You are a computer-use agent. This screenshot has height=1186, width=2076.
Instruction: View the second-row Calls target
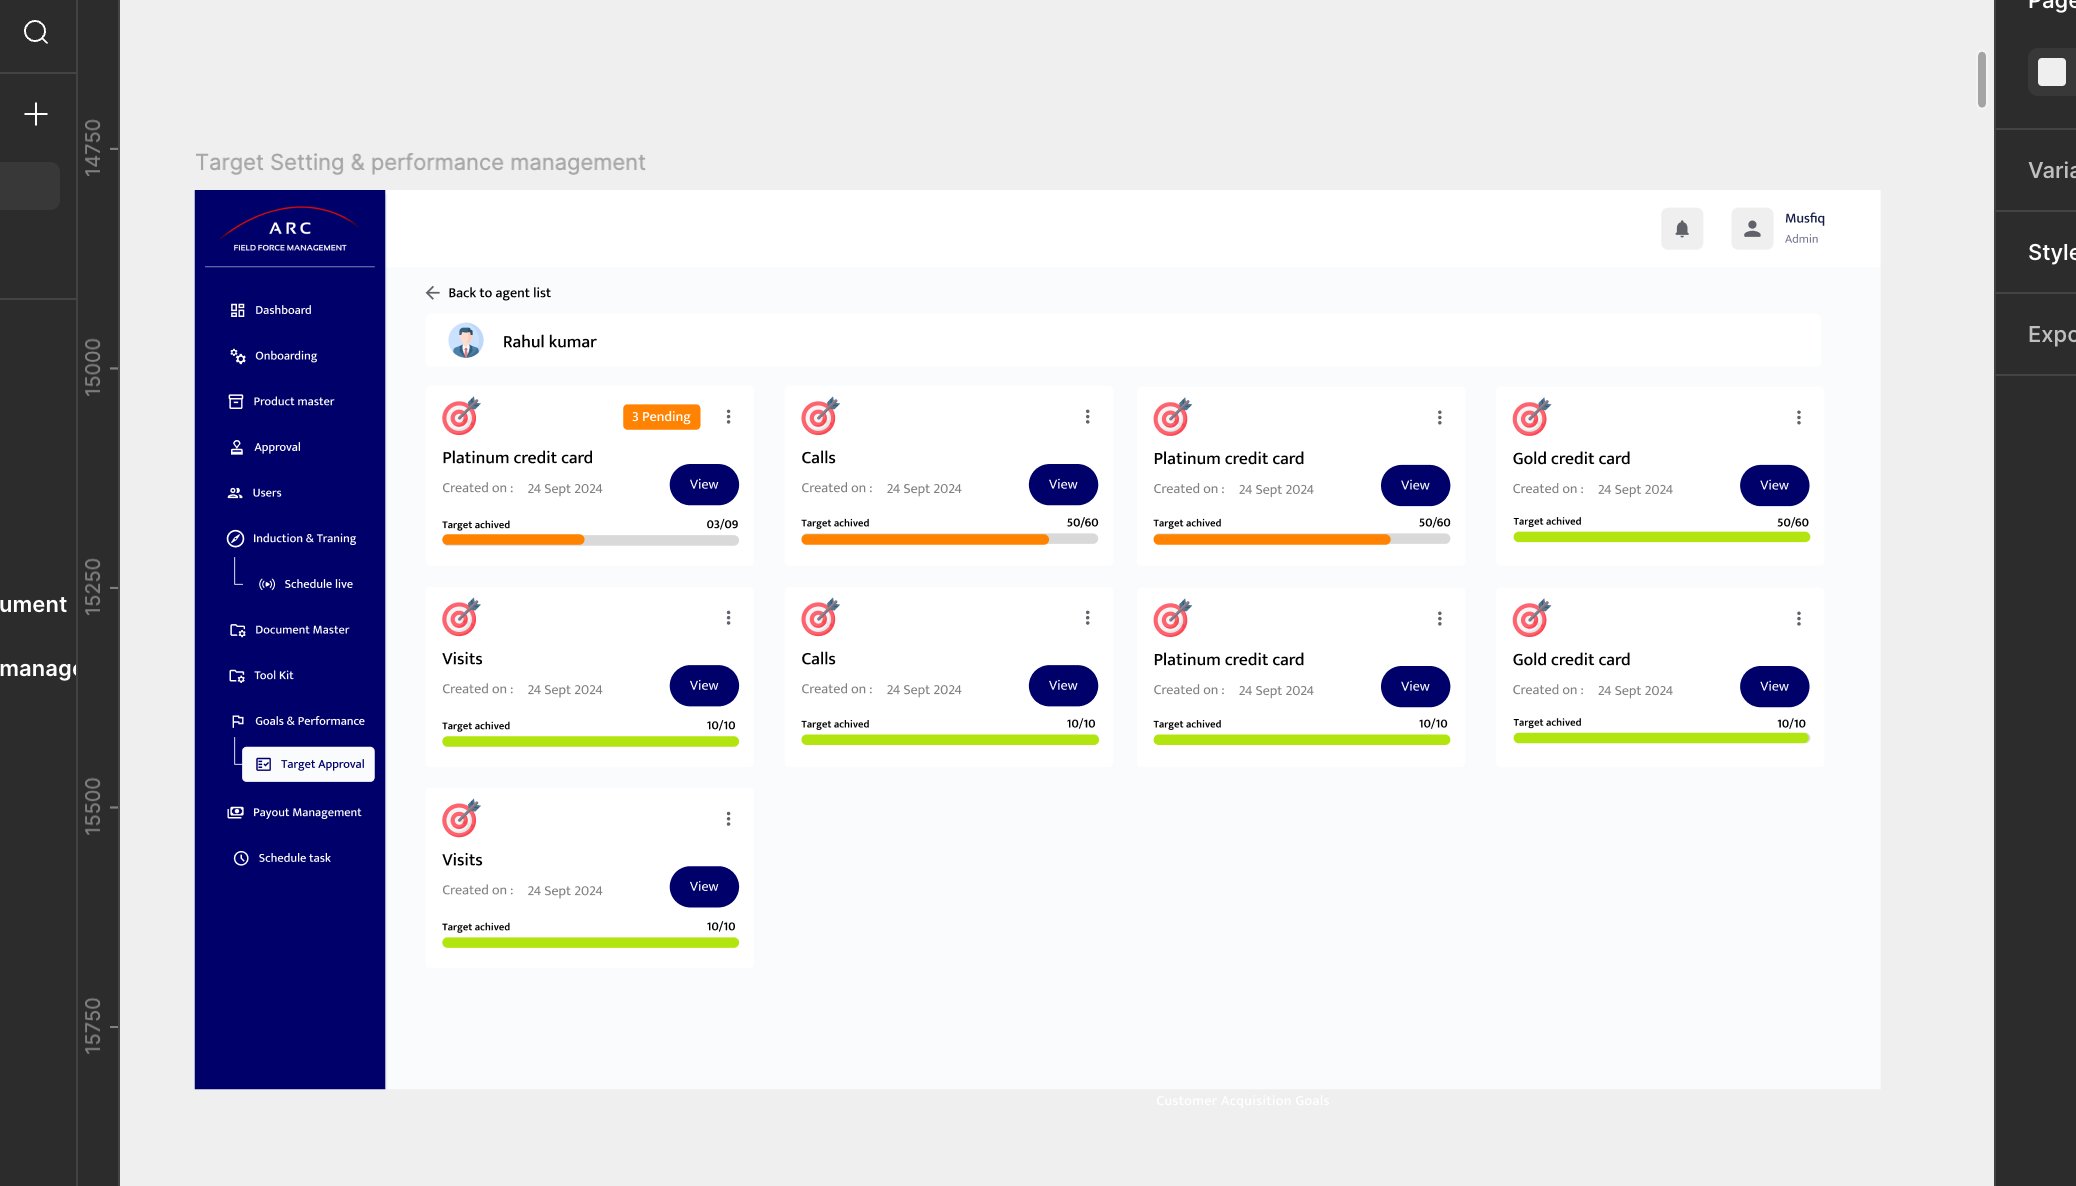1063,685
